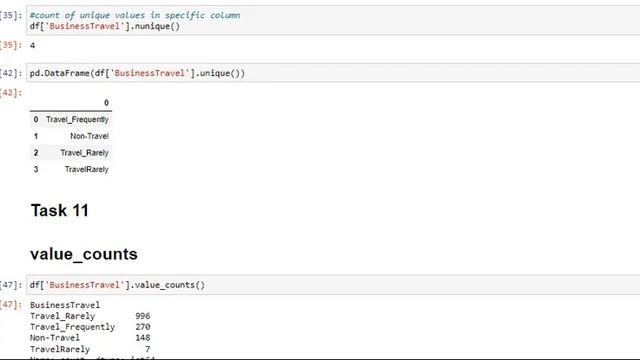Click the value_counts heading
This screenshot has height=360, width=640.
pos(84,254)
